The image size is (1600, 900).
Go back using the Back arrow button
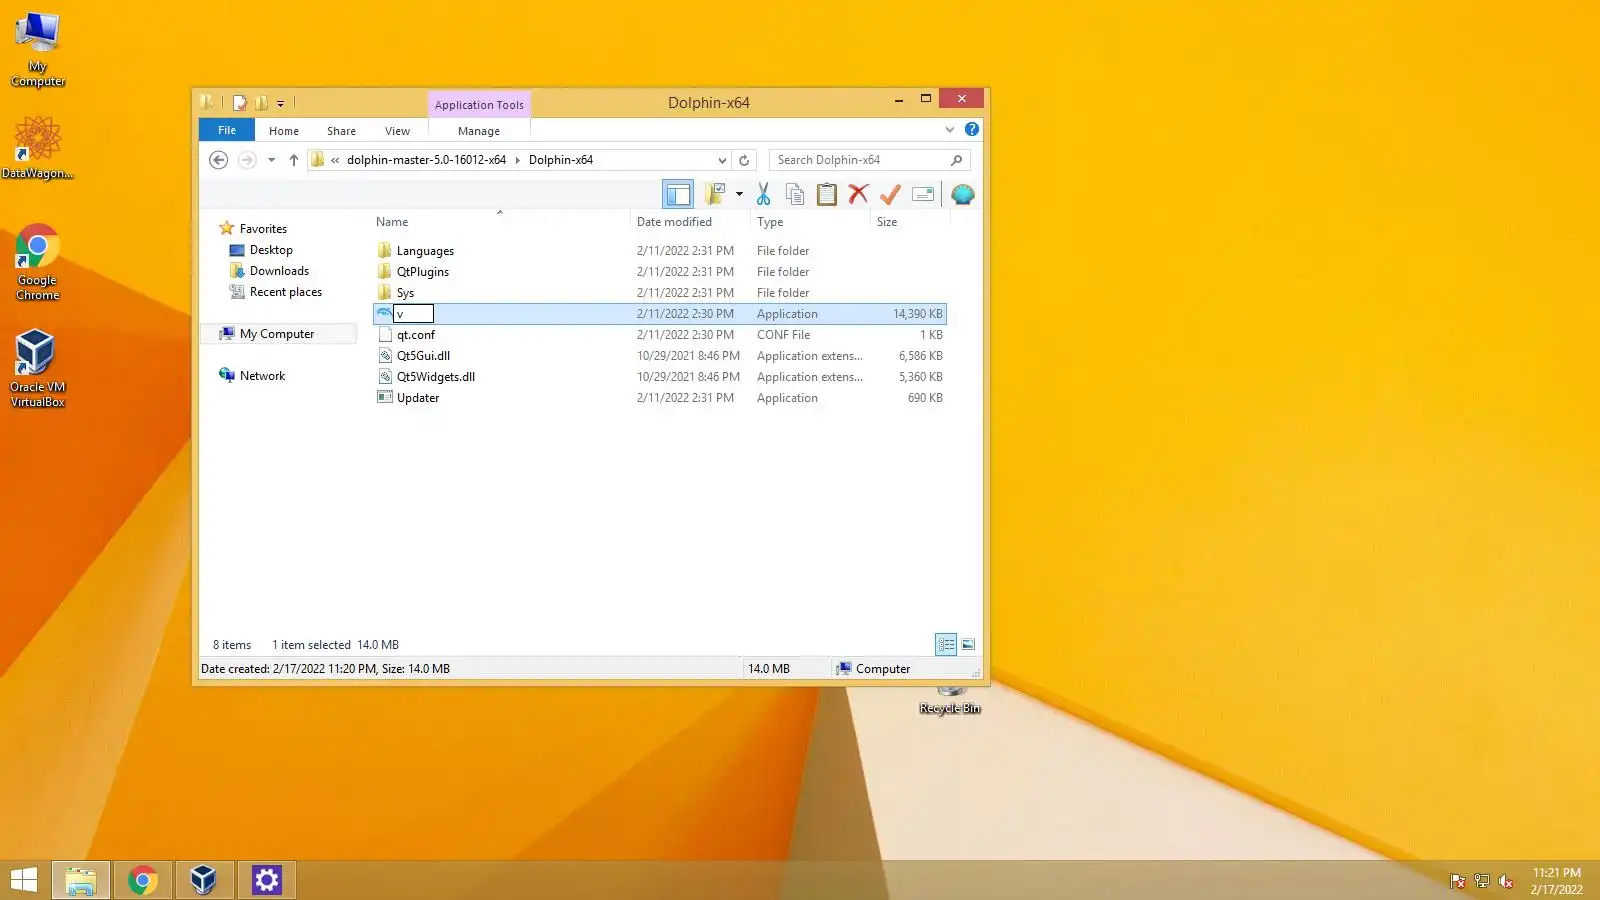pos(218,160)
